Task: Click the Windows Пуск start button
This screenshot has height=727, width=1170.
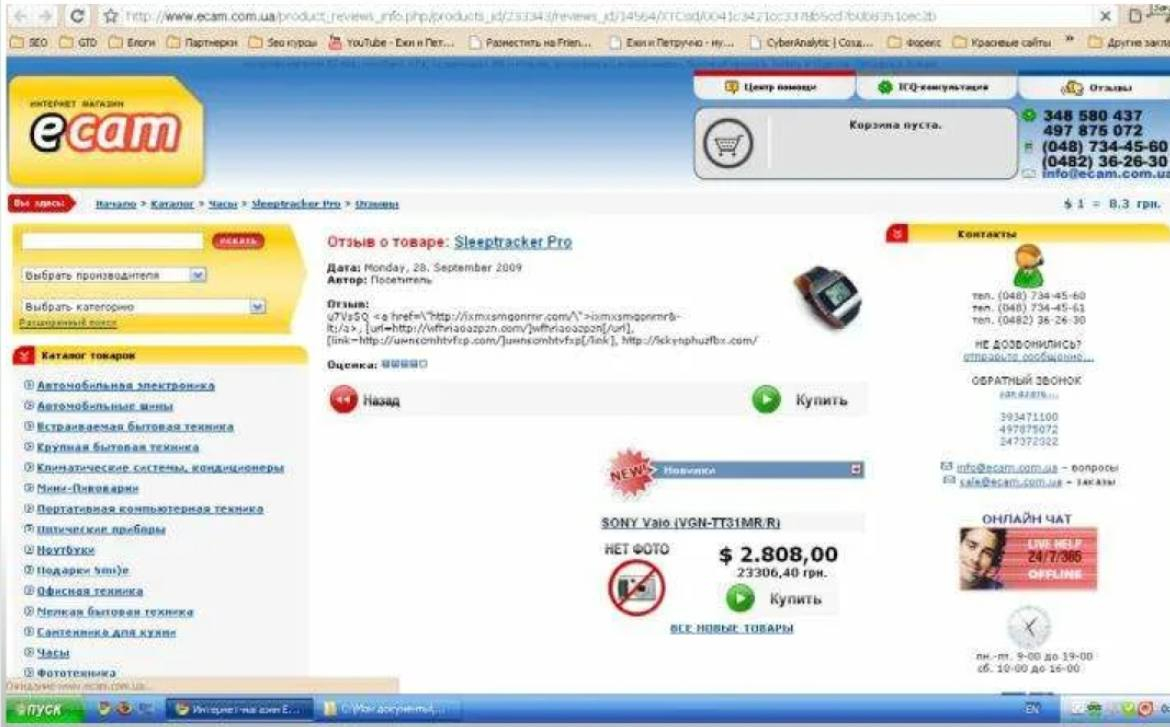Action: [x=43, y=709]
